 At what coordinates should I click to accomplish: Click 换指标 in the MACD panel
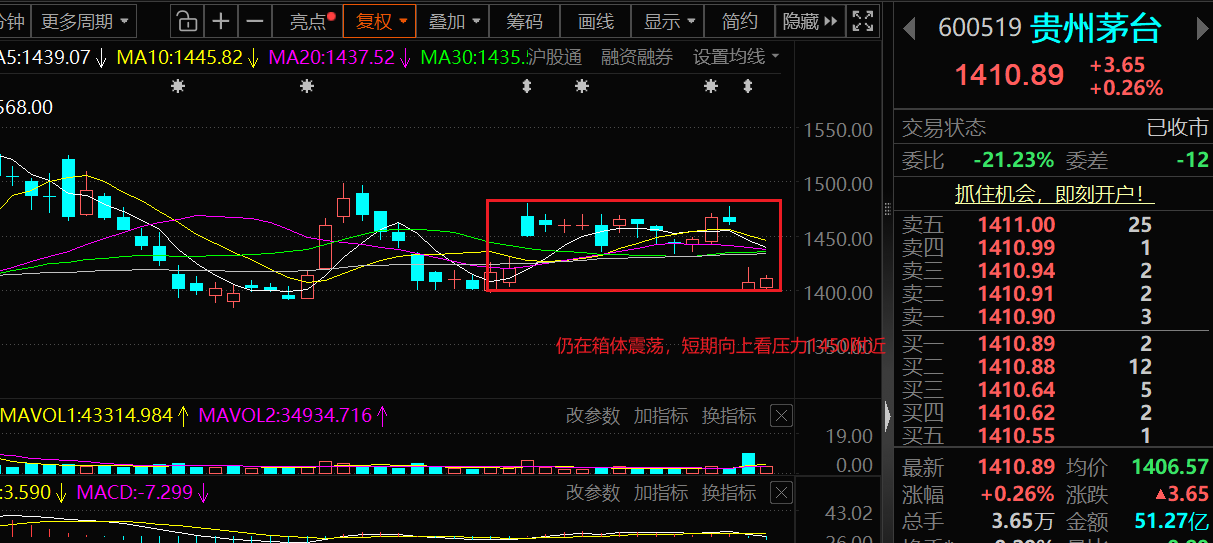point(729,493)
